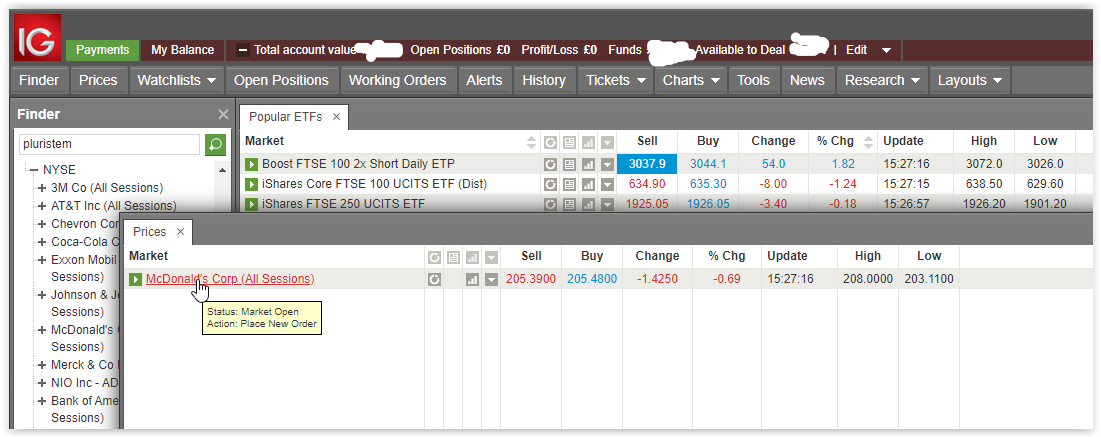Expand 3M Co (All Sessions) node
Image resolution: width=1101 pixels, height=437 pixels.
tap(42, 188)
